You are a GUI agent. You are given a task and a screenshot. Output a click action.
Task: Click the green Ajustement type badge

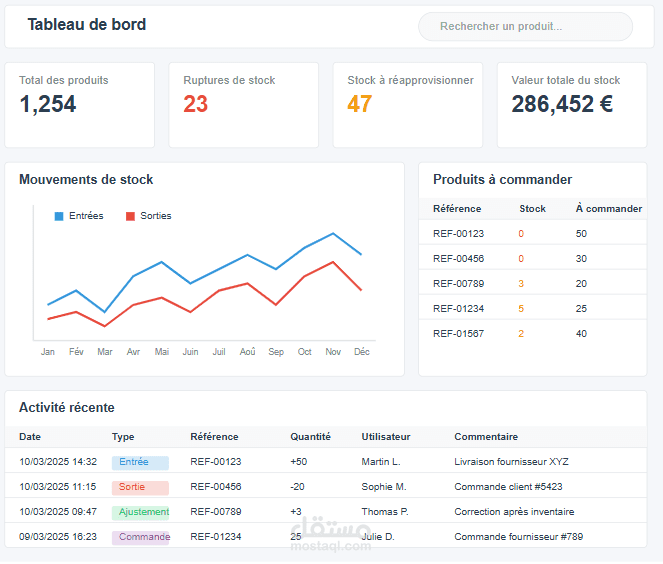[140, 512]
